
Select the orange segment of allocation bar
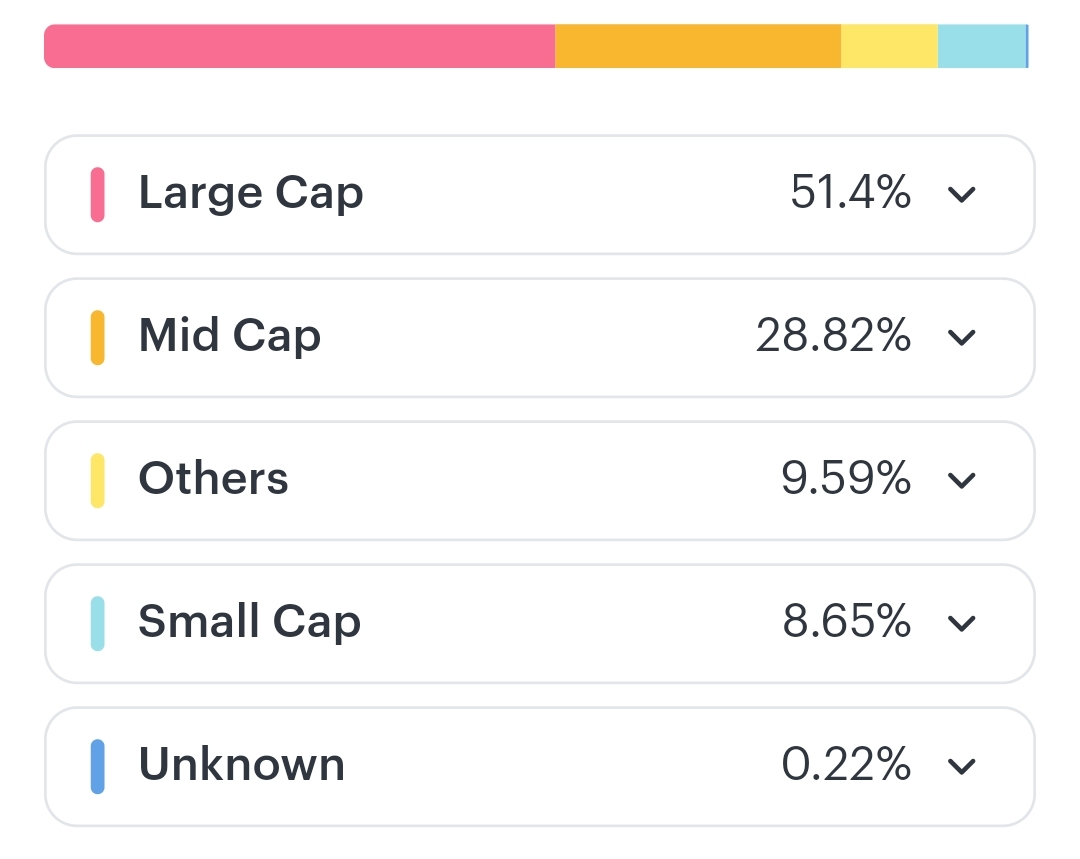pyautogui.click(x=697, y=47)
